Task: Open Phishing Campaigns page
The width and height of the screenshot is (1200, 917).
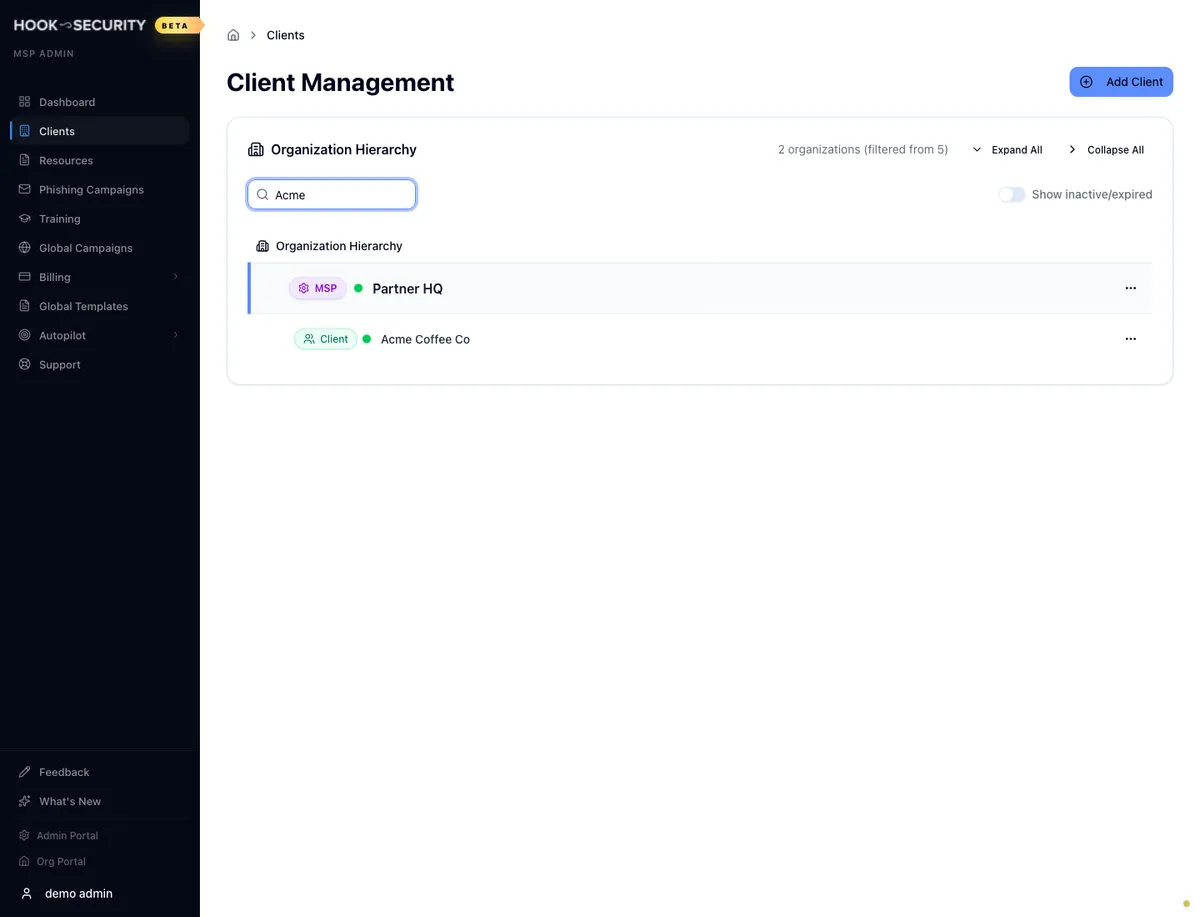Action: (x=100, y=189)
